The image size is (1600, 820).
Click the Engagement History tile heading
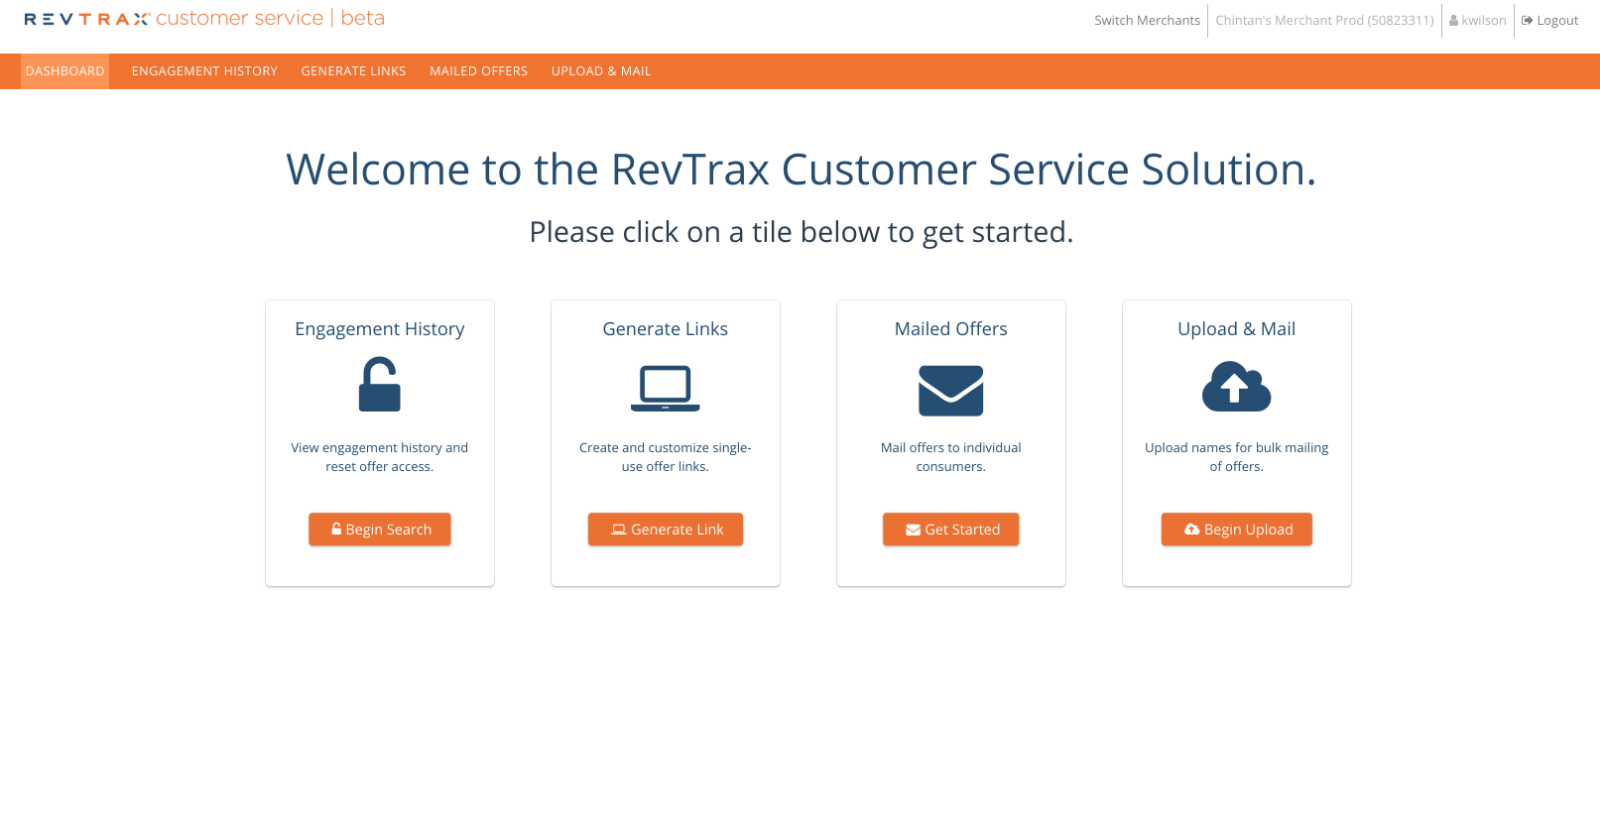pyautogui.click(x=380, y=329)
